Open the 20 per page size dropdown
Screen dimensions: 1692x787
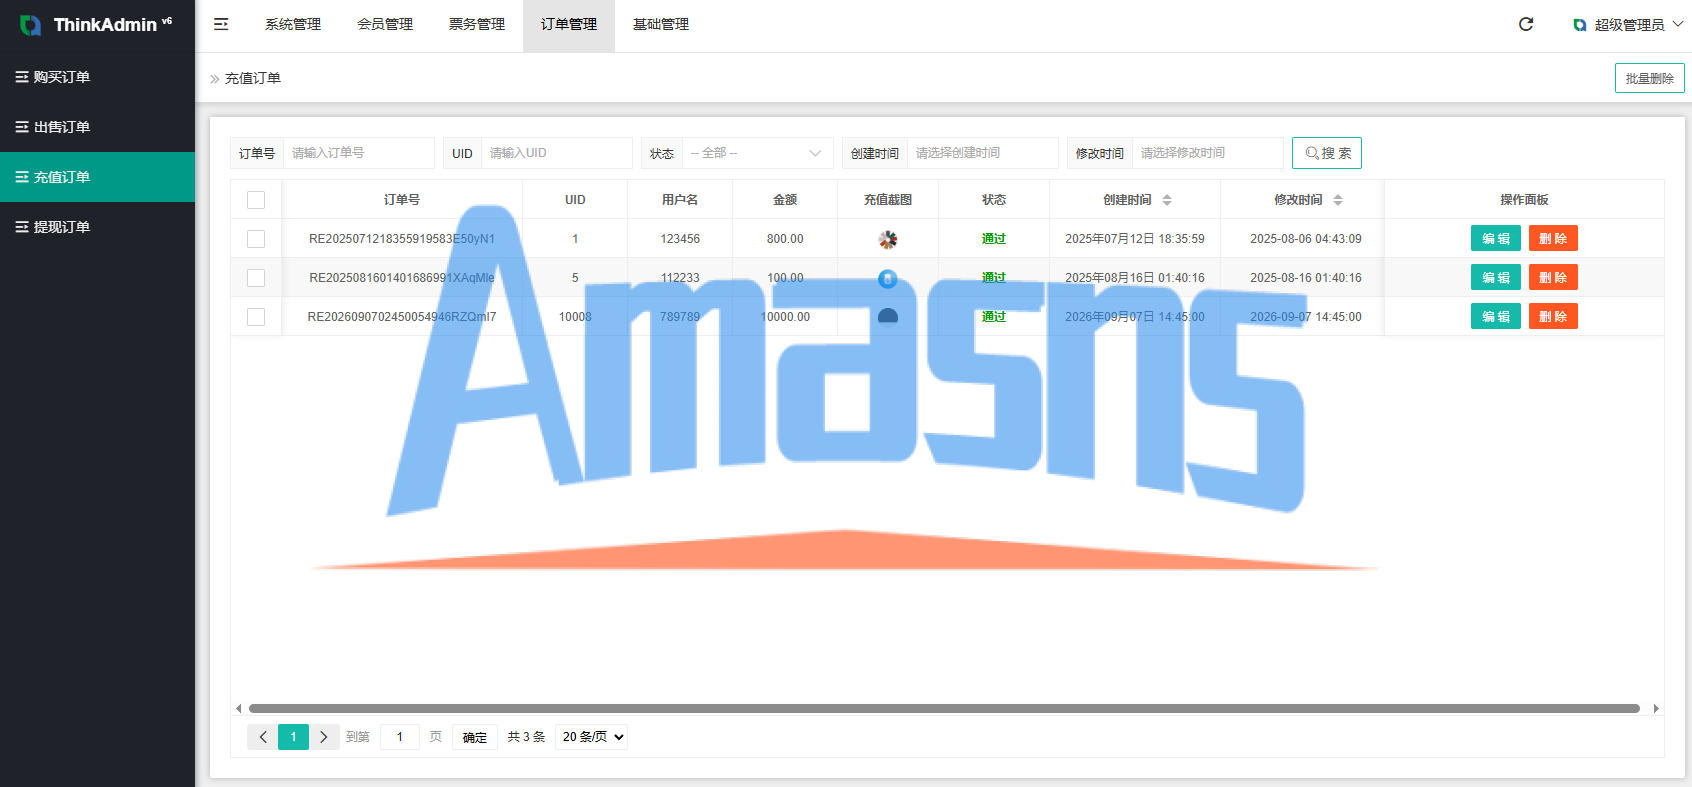(592, 737)
